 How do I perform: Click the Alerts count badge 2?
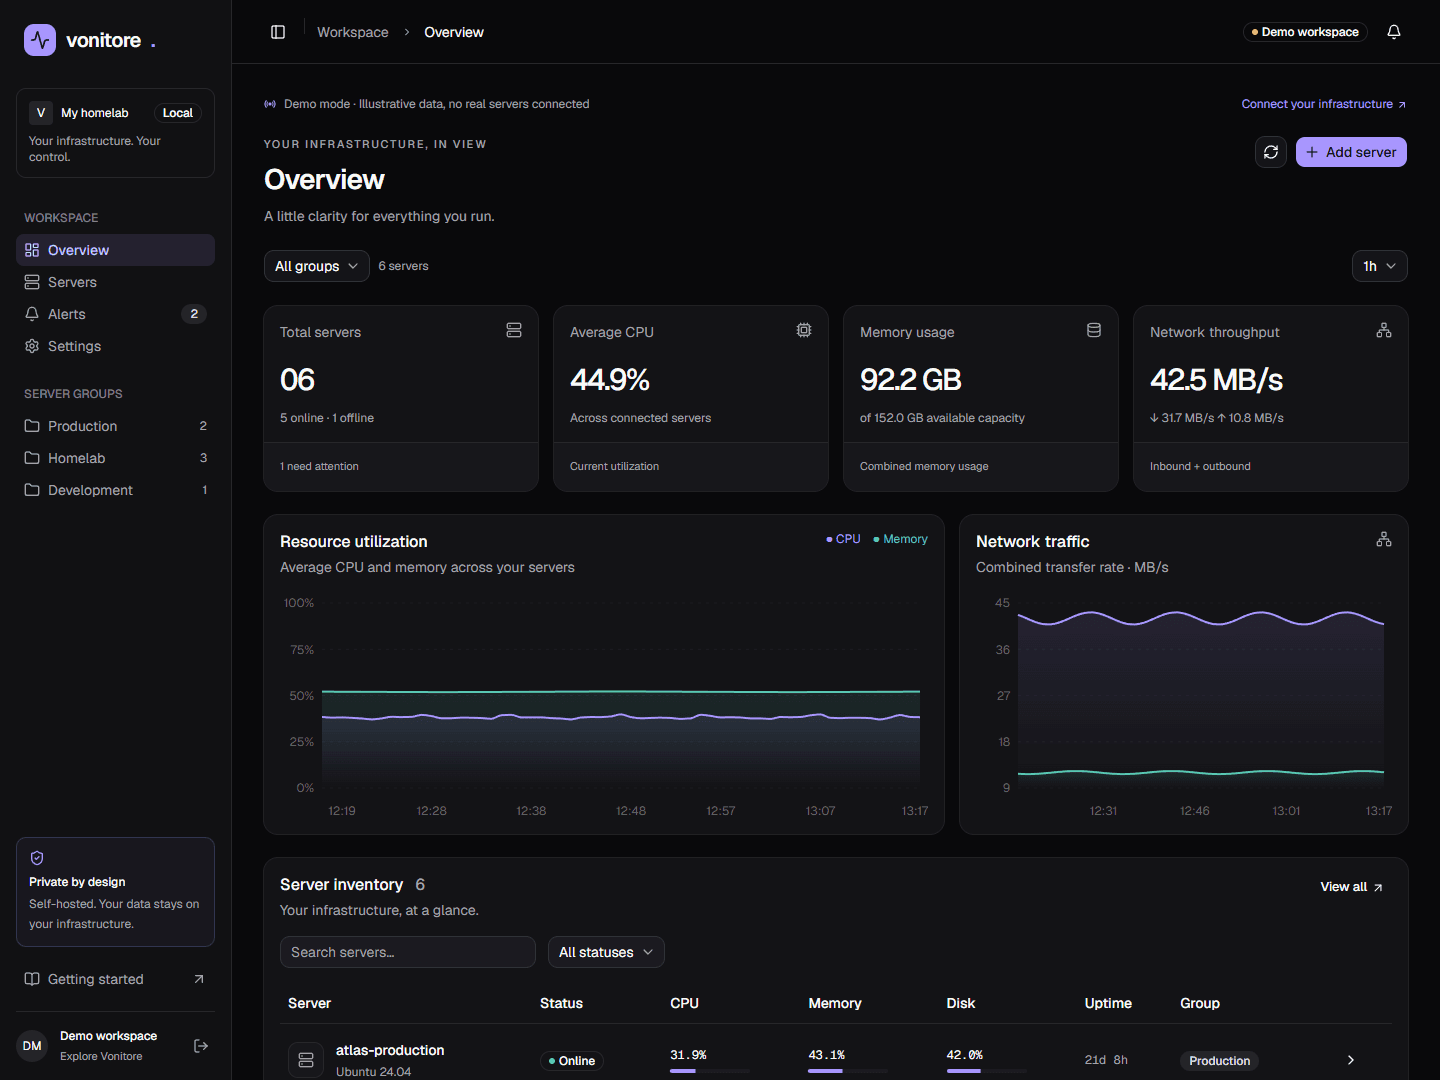(x=194, y=314)
